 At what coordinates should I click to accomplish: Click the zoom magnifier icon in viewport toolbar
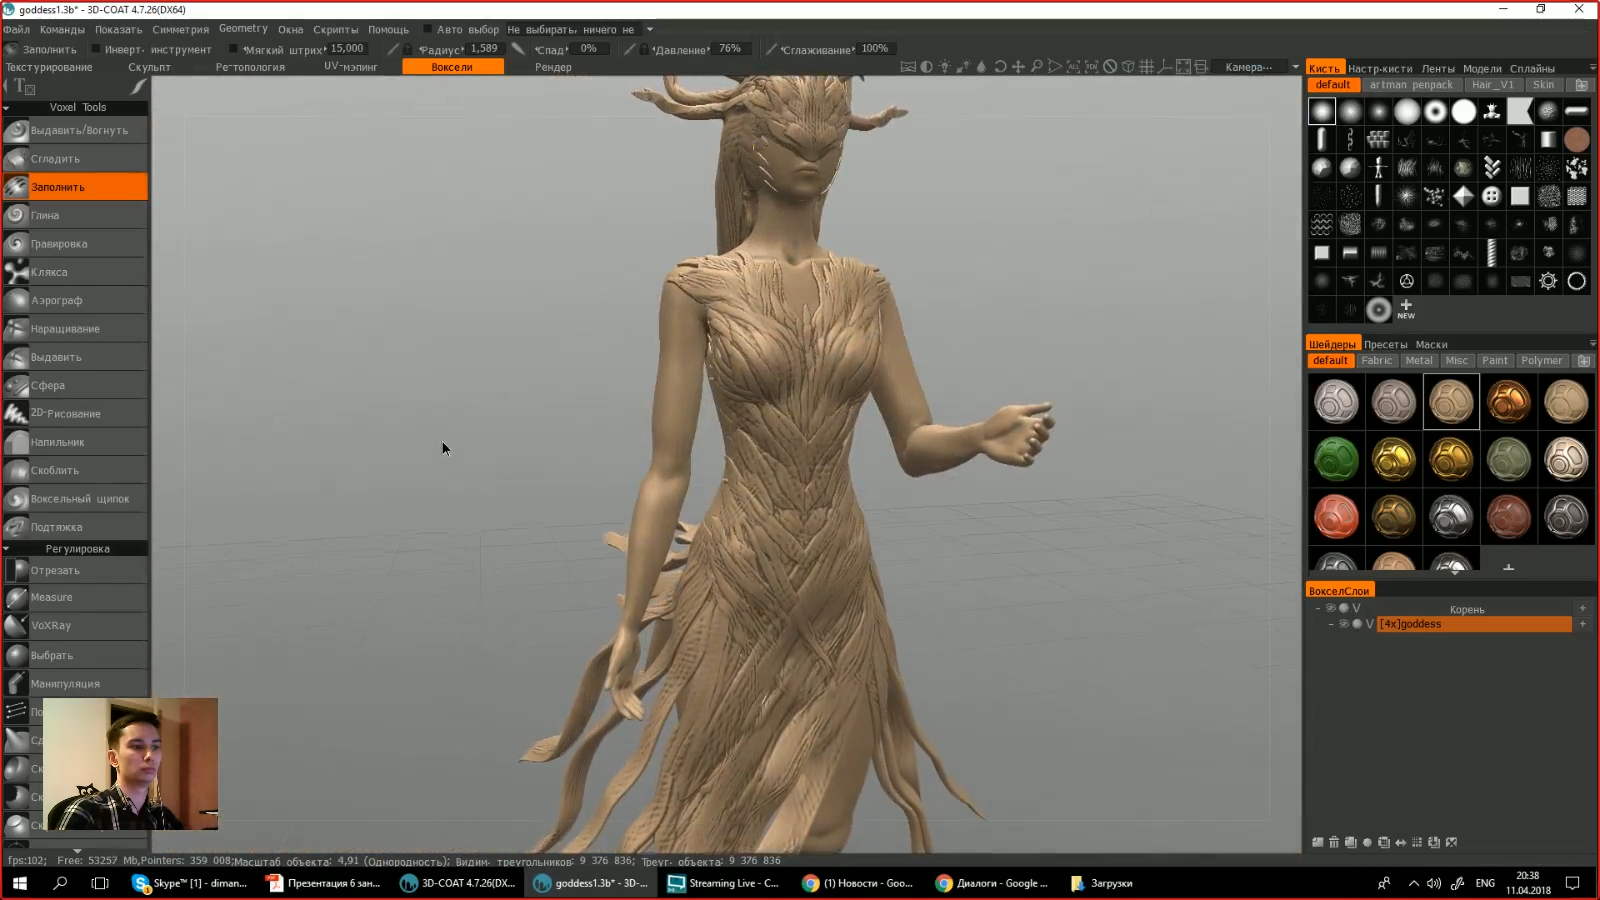tap(1036, 67)
